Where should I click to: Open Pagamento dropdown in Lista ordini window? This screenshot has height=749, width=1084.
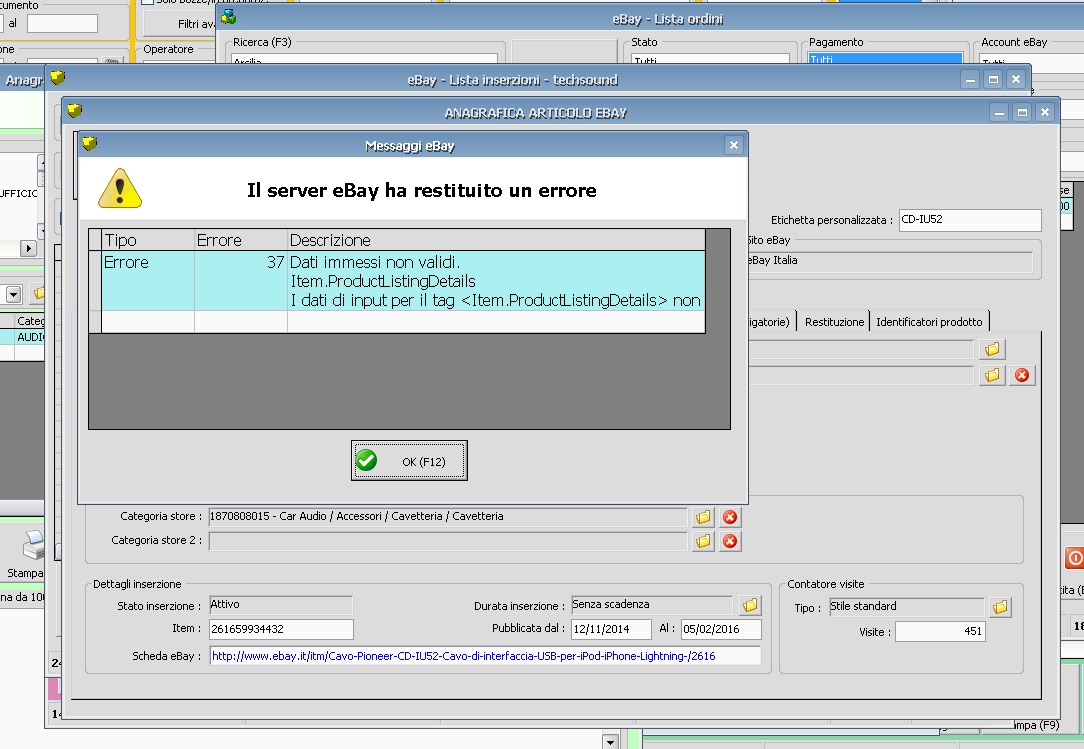886,59
